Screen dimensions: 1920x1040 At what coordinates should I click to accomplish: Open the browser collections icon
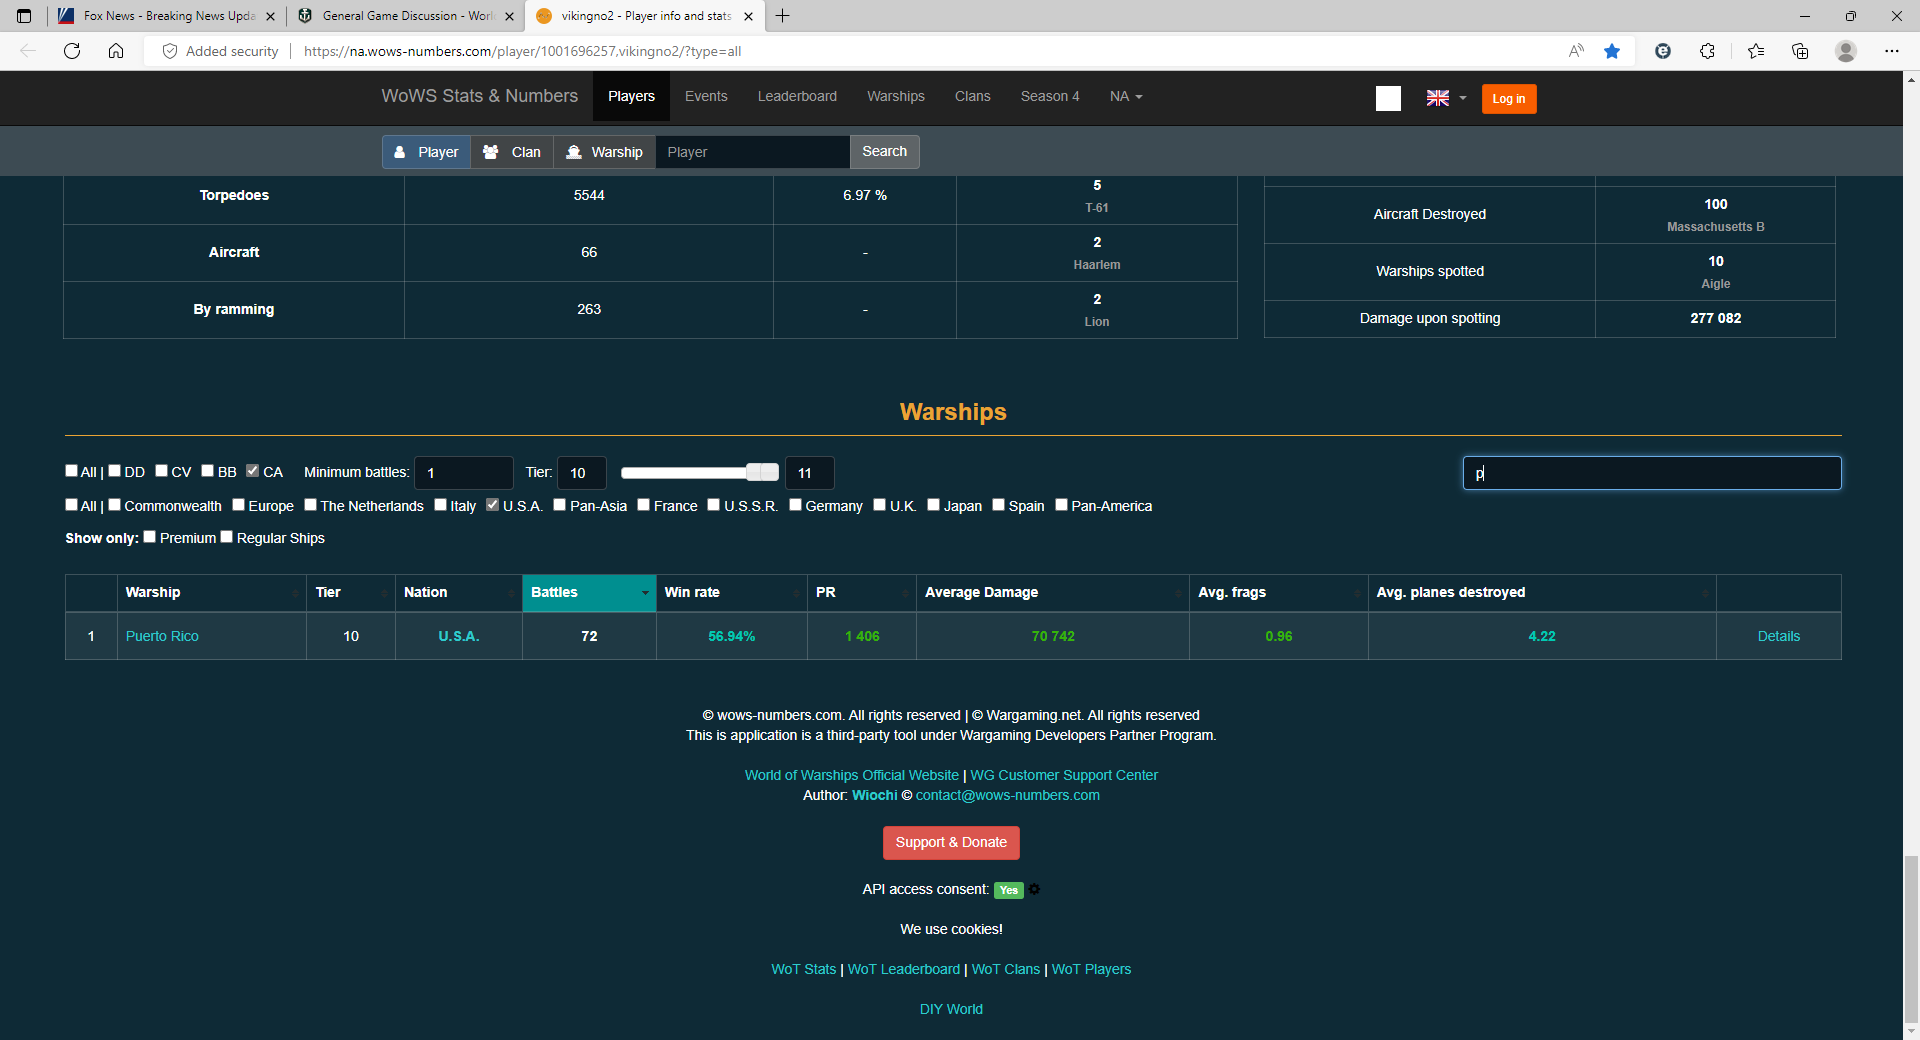pyautogui.click(x=1800, y=51)
